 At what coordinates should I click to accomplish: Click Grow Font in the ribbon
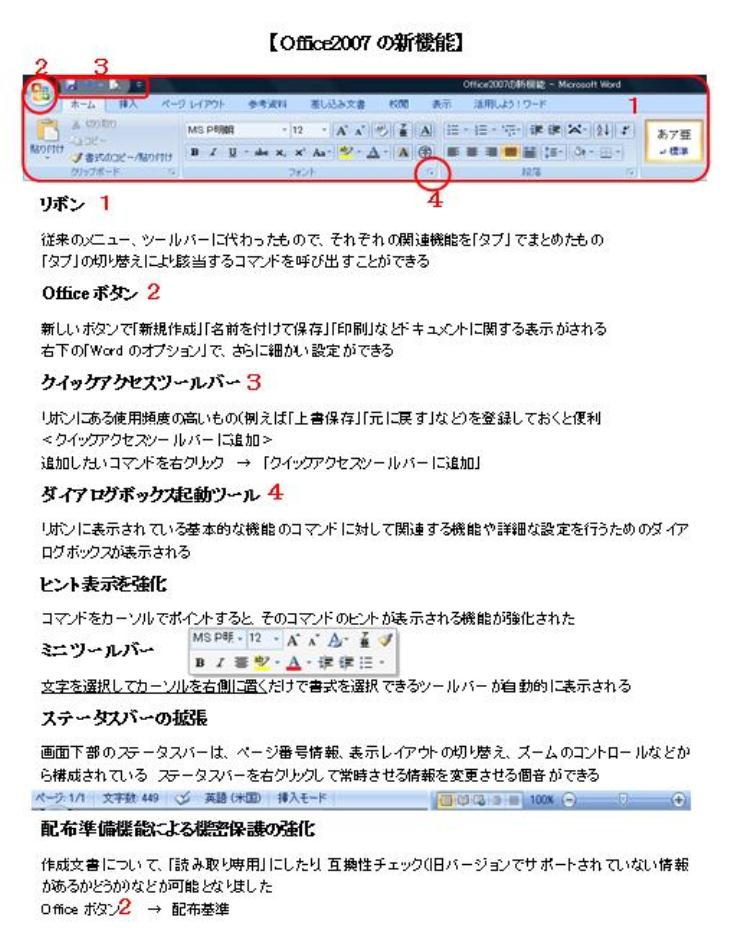pos(341,130)
